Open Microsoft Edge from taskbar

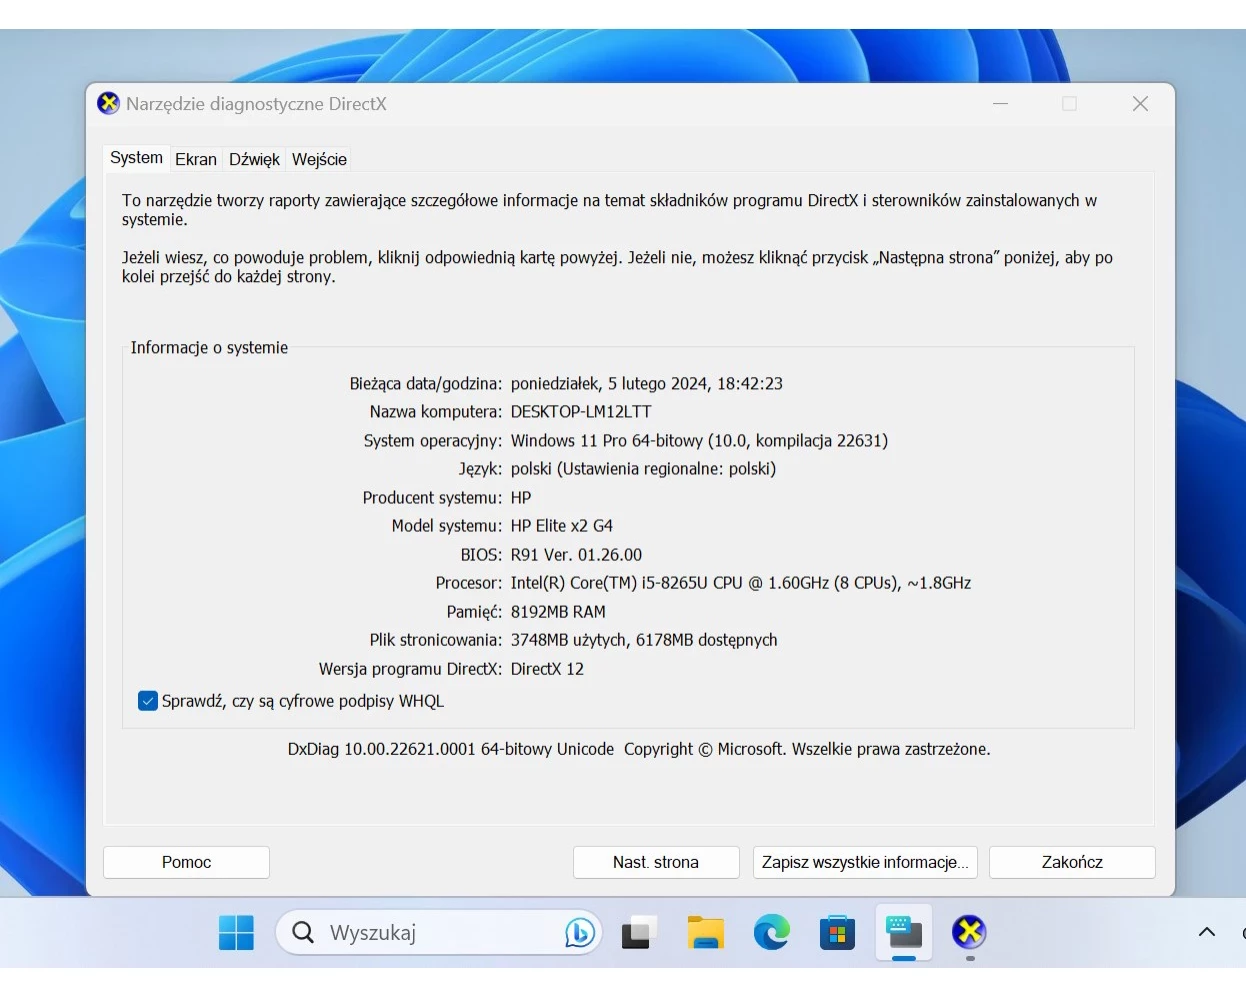[771, 933]
